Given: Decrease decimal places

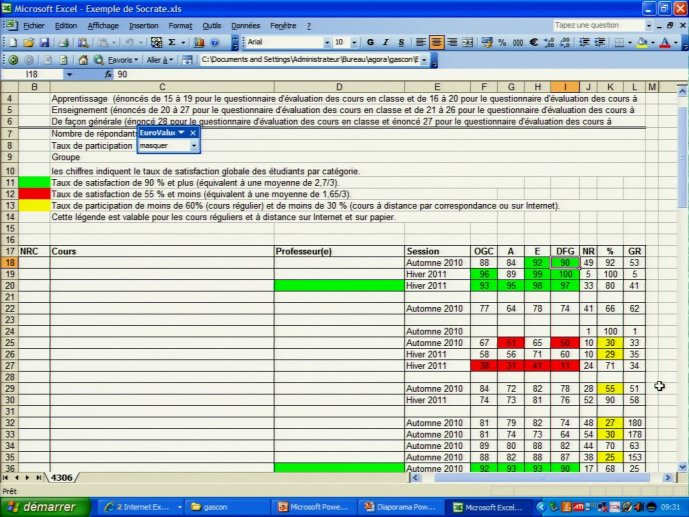Looking at the screenshot, I should [x=565, y=43].
